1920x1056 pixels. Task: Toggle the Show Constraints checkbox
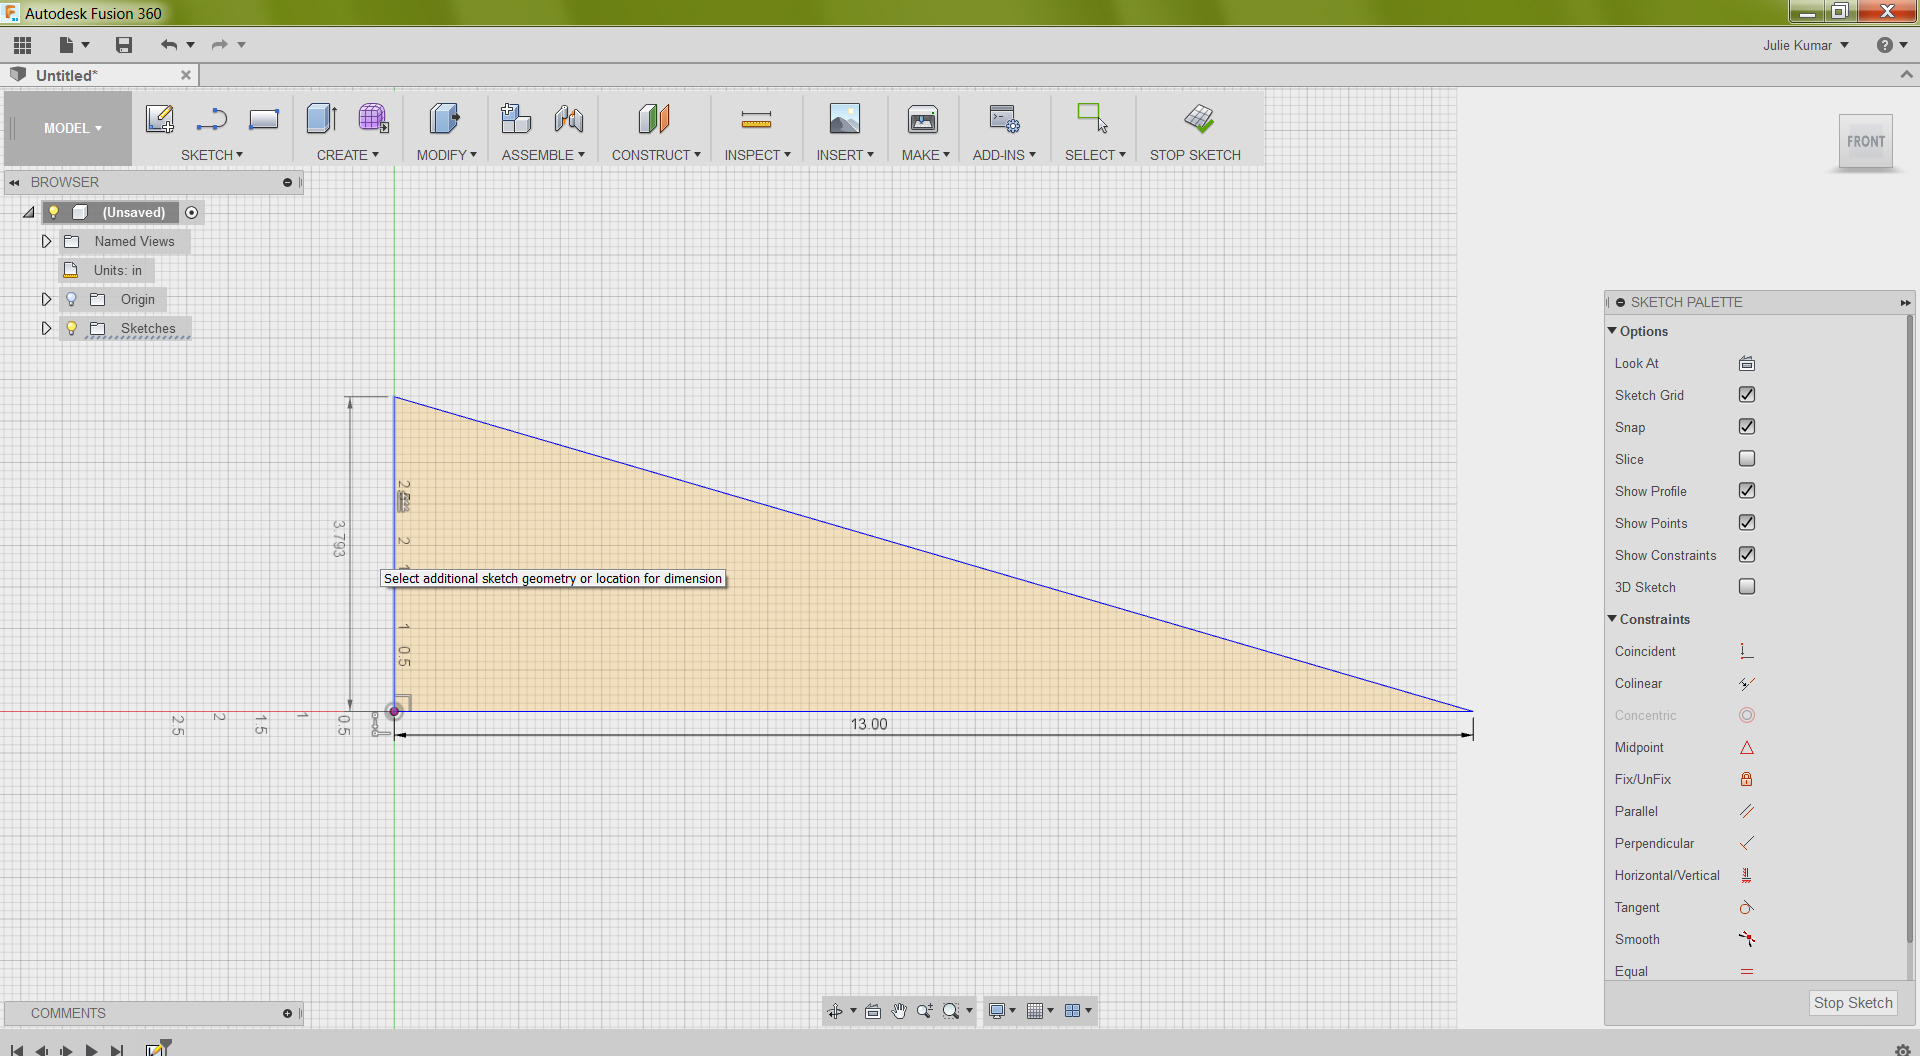click(x=1747, y=555)
